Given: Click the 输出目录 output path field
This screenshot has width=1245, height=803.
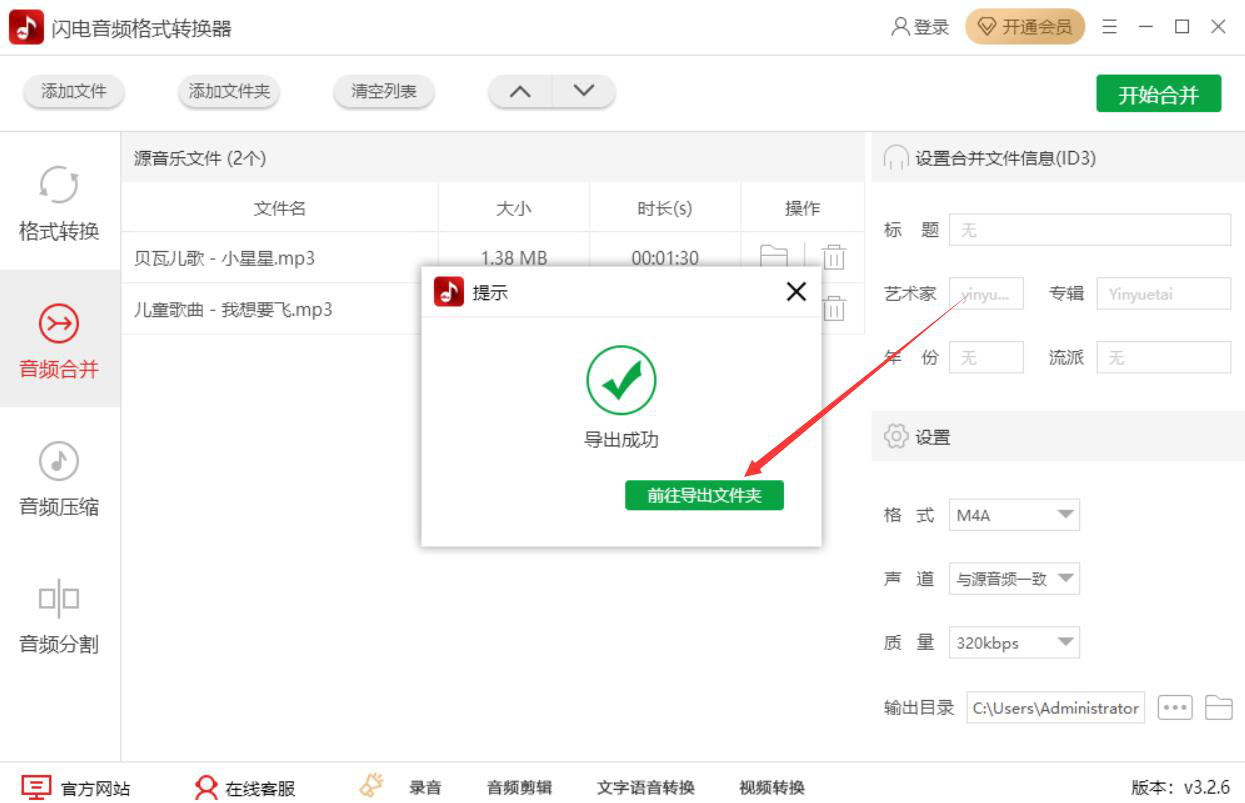Looking at the screenshot, I should tap(1056, 707).
